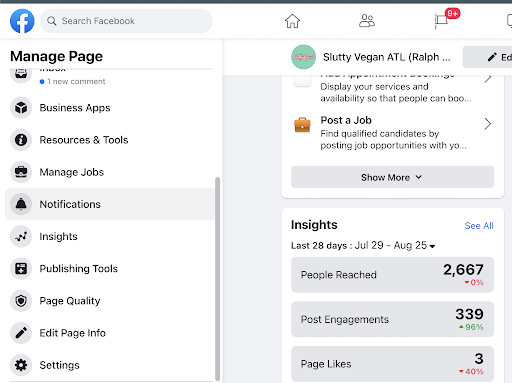Viewport: 512px width, 383px height.
Task: Open Settings menu item
Action: (x=109, y=365)
